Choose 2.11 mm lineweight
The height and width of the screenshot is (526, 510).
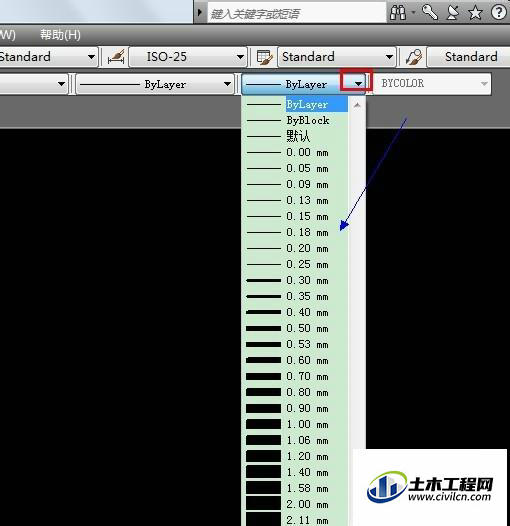295,520
